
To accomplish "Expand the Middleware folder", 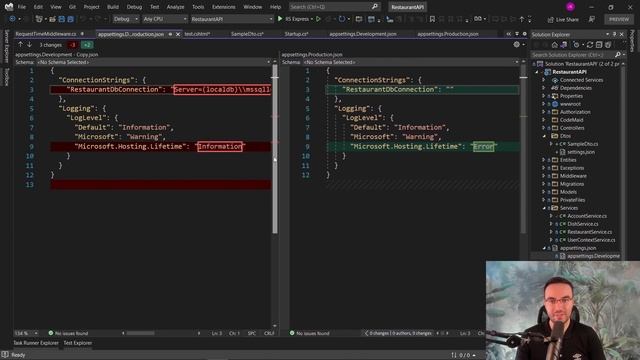I will click(544, 176).
